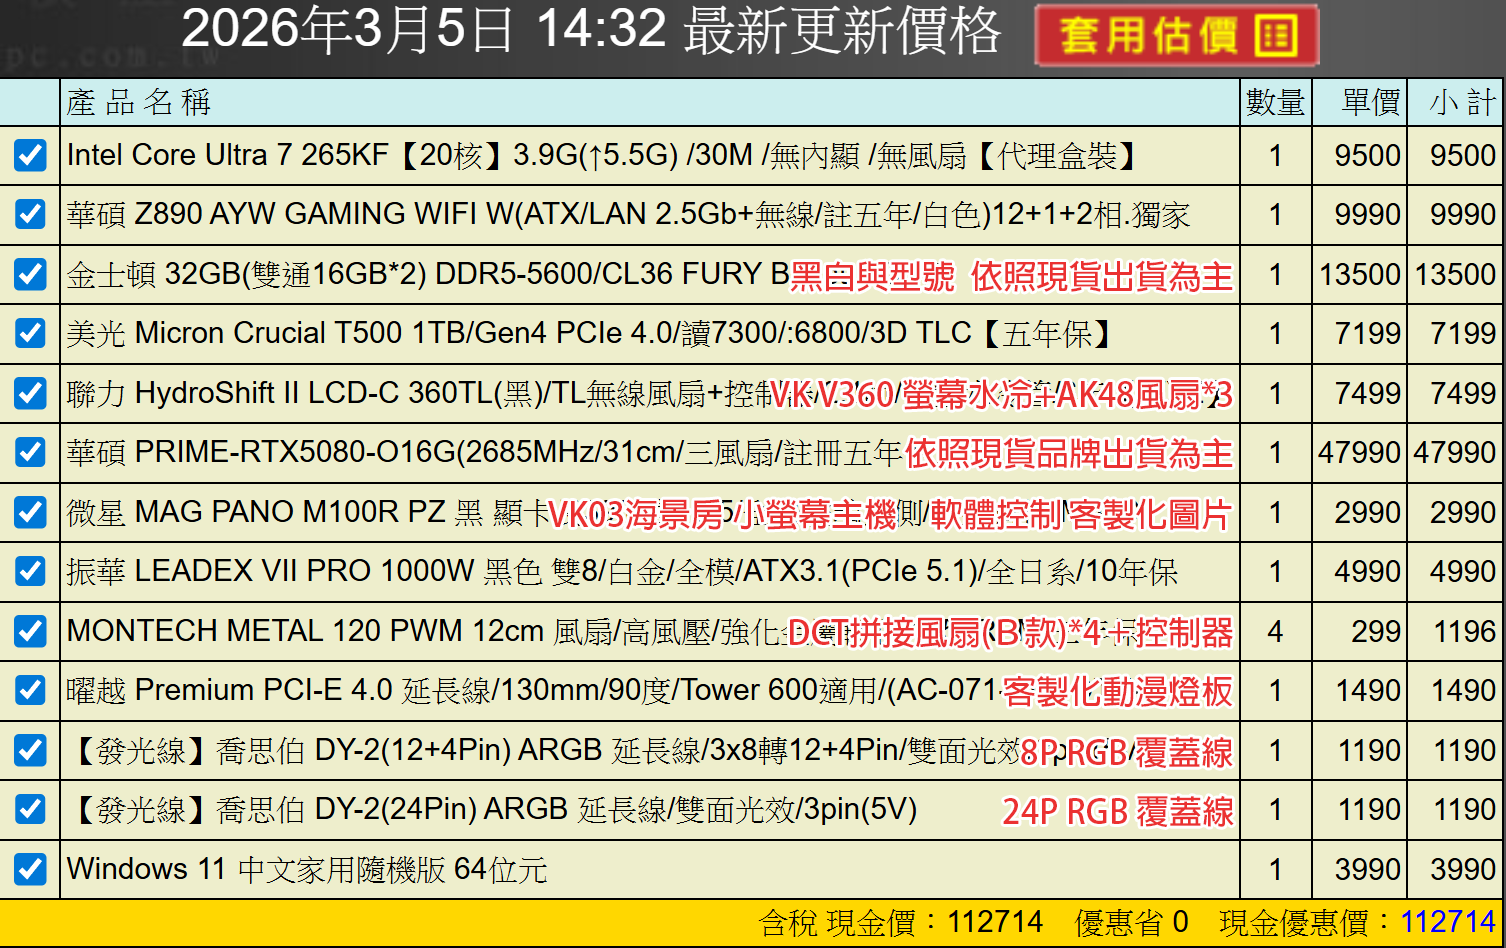Click the 華碩 PRIME-RTX5080-O16G product name
1506x948 pixels.
(485, 452)
